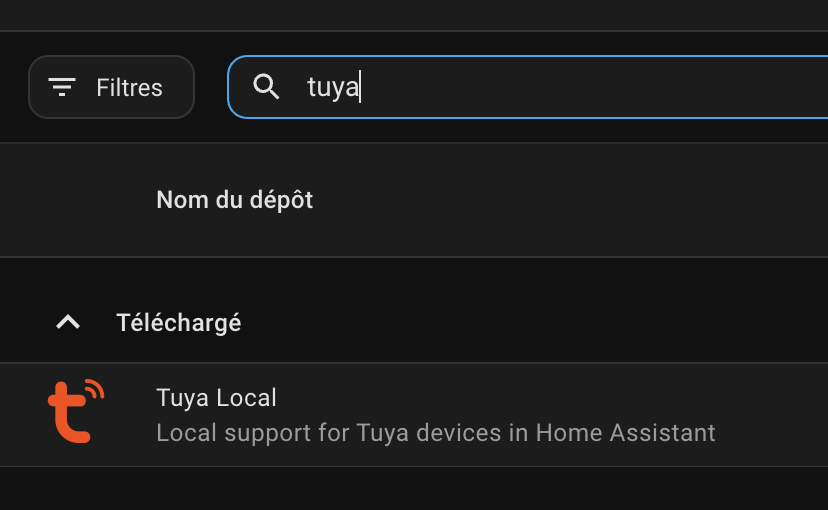Screen dimensions: 828x510
Task: Click the filter lines icon beside Filtres
Action: coord(62,87)
